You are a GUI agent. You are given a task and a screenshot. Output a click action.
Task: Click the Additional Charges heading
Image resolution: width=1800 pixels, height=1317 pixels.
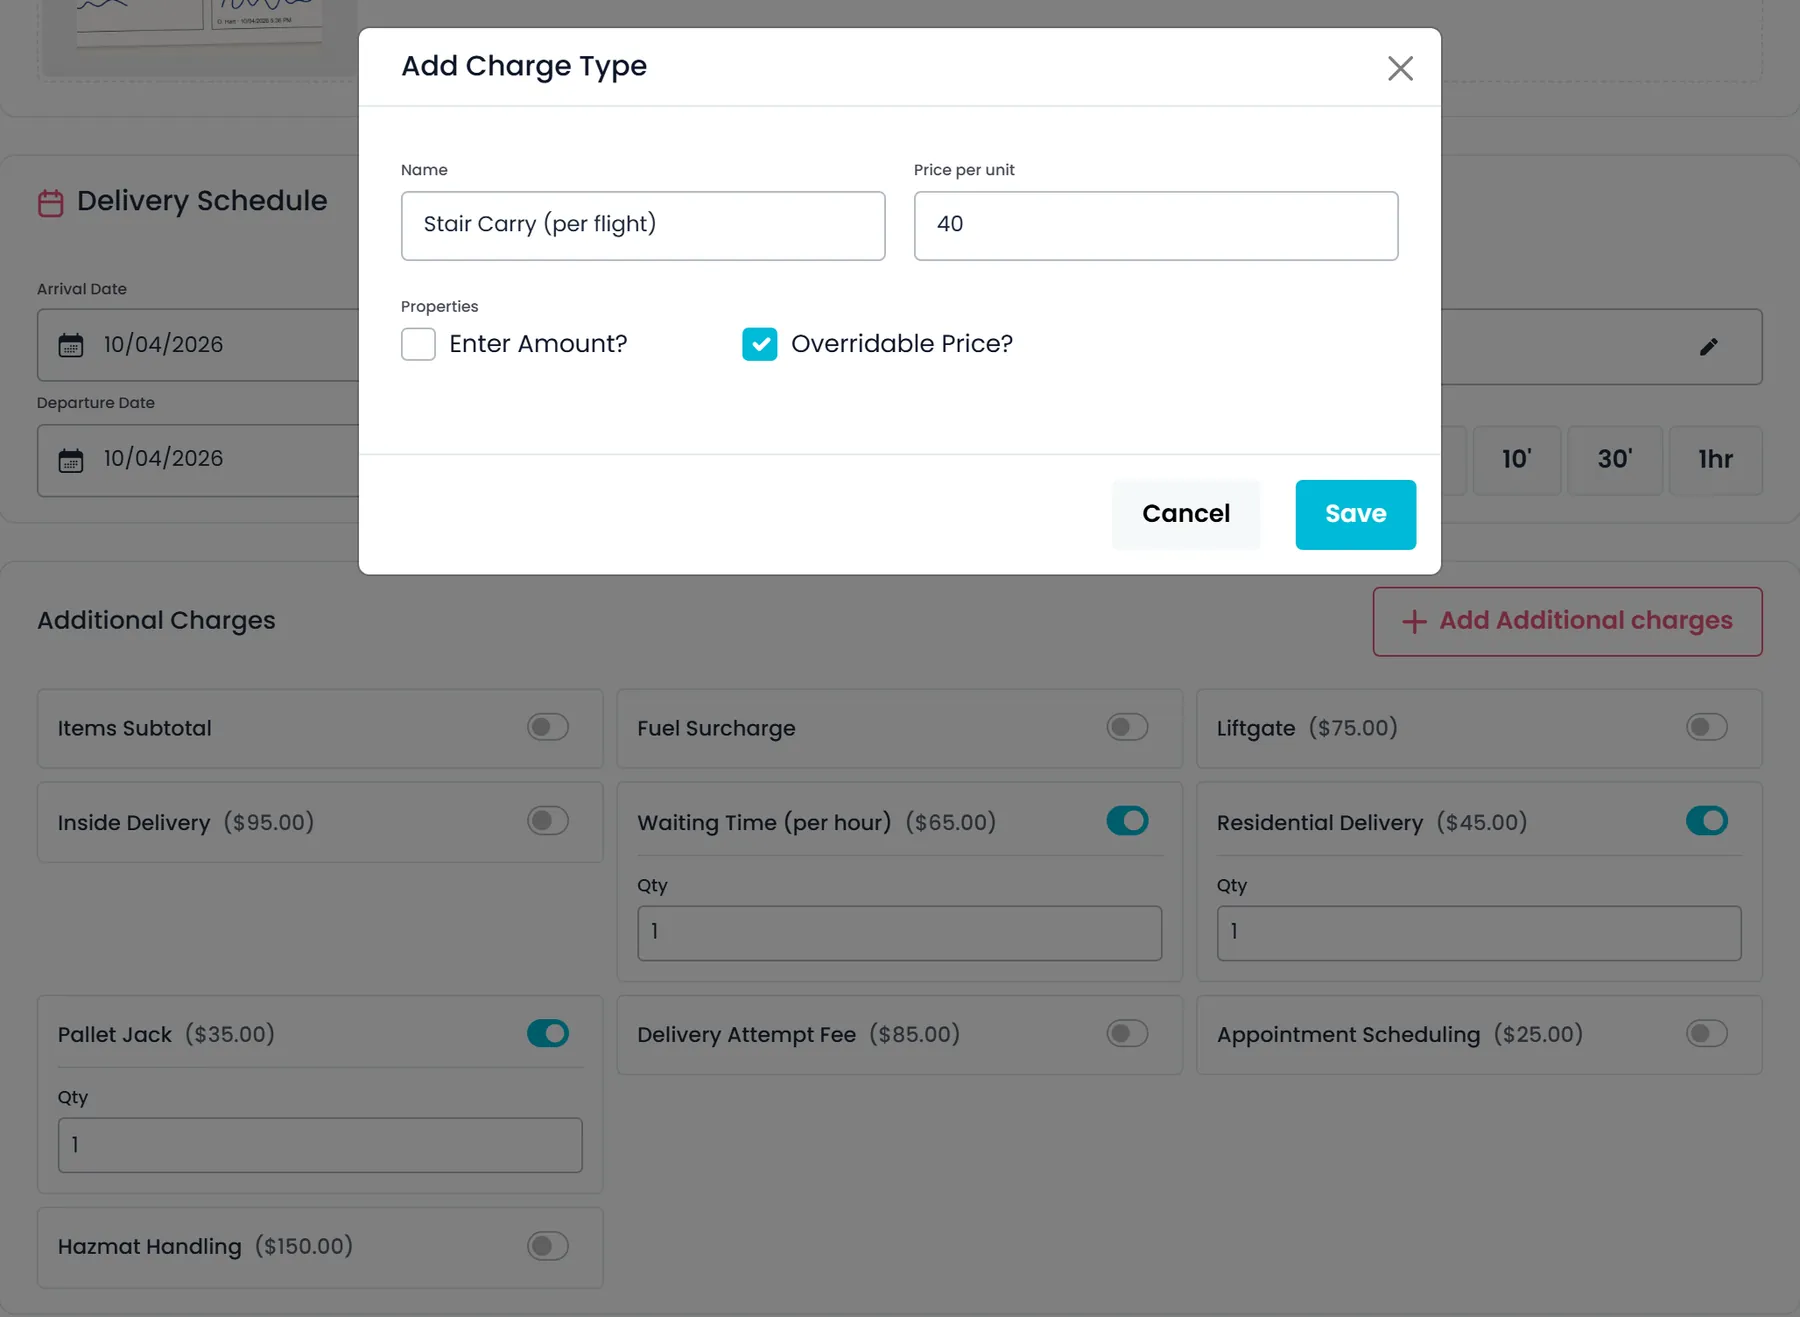point(156,621)
